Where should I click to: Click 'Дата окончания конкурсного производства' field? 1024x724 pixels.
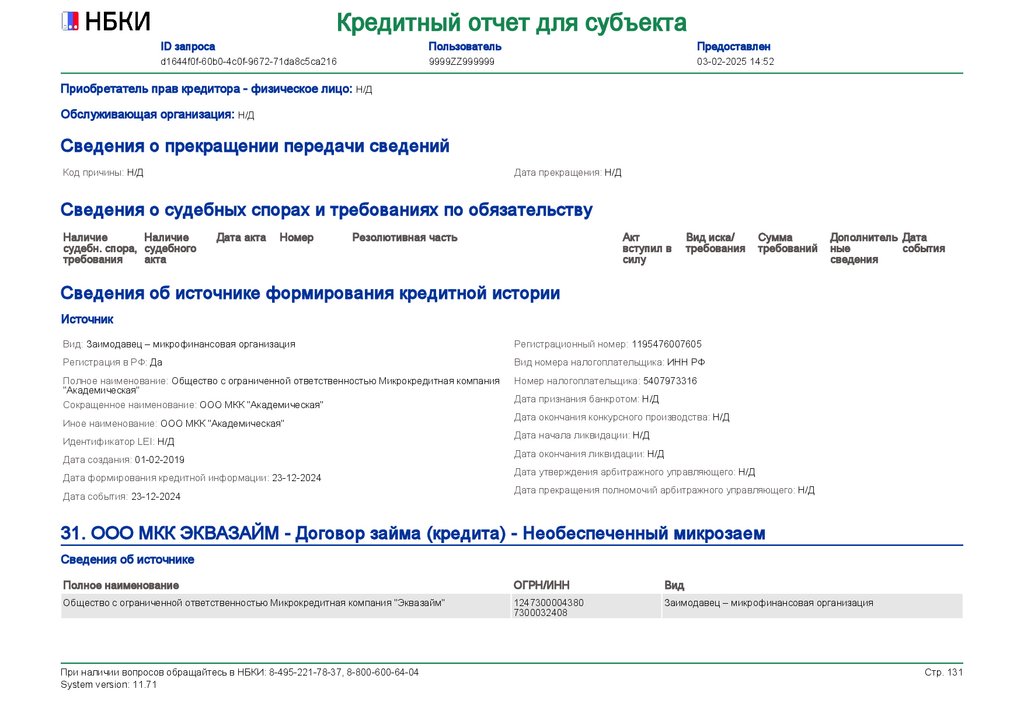(x=622, y=417)
